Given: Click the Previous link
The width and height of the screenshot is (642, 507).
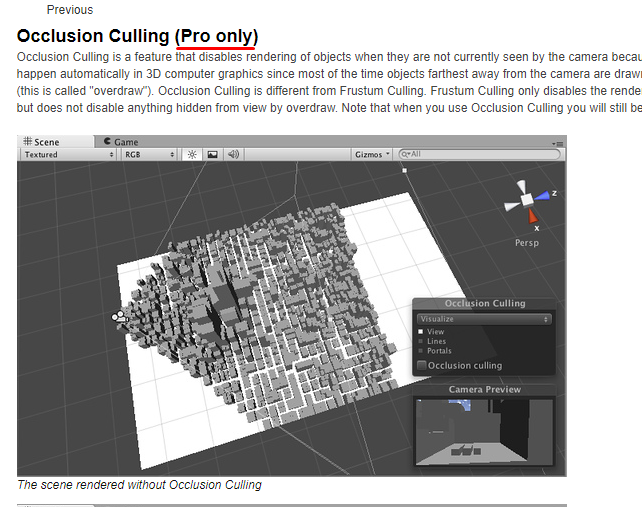Looking at the screenshot, I should tap(70, 10).
